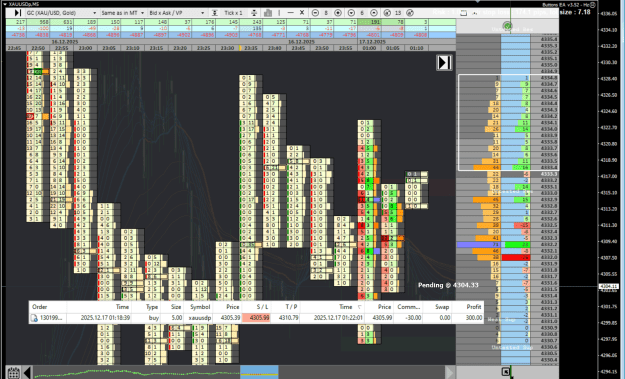Click the large skip-to-end button on the chart
625x379 pixels.
pos(444,63)
